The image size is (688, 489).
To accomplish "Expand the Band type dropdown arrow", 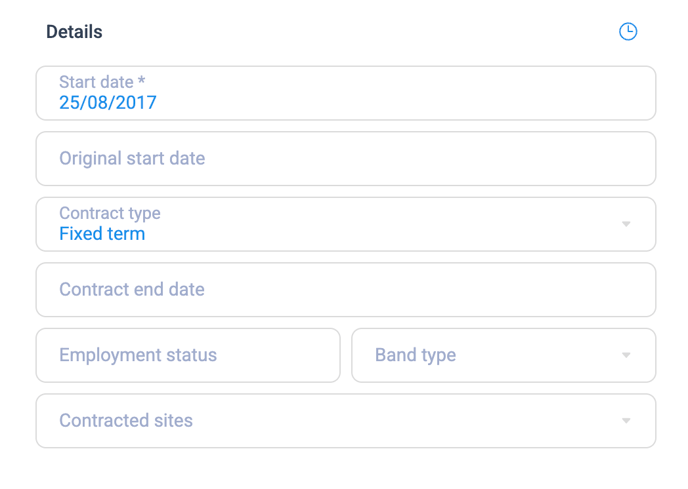I will 626,355.
